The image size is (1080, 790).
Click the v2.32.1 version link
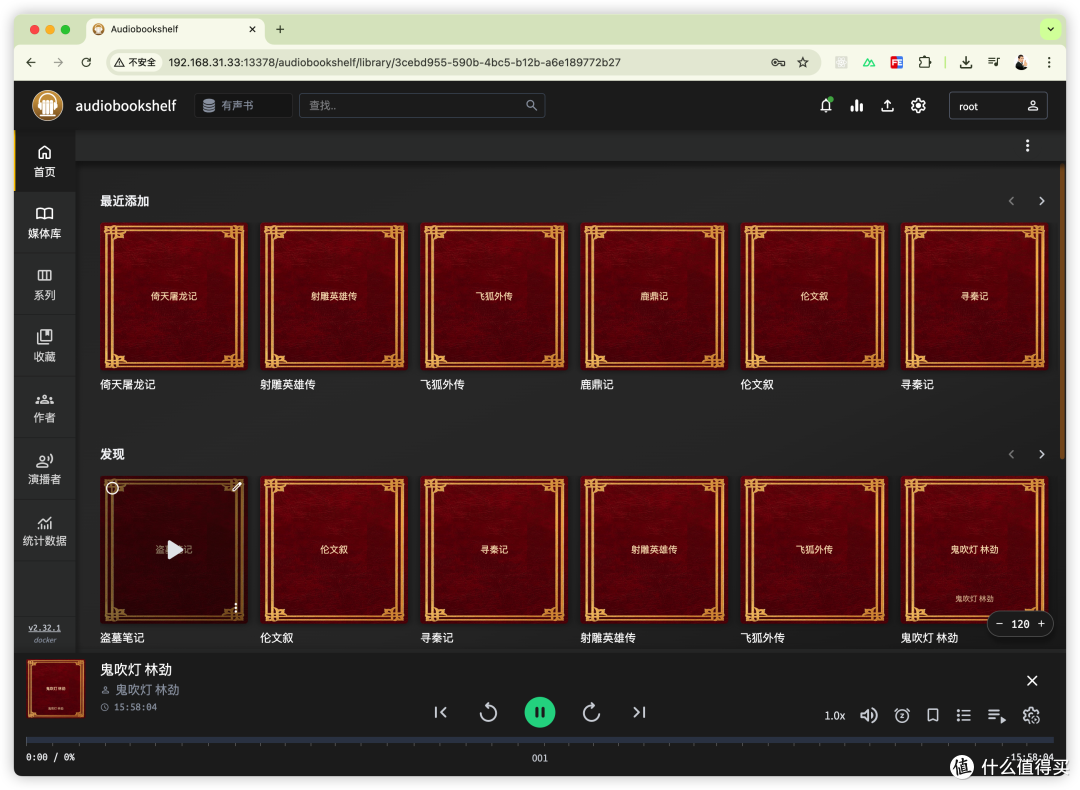click(x=44, y=628)
